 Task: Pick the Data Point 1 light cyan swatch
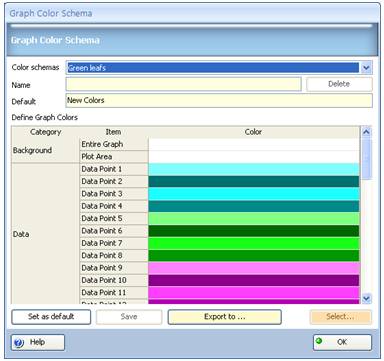pyautogui.click(x=254, y=169)
